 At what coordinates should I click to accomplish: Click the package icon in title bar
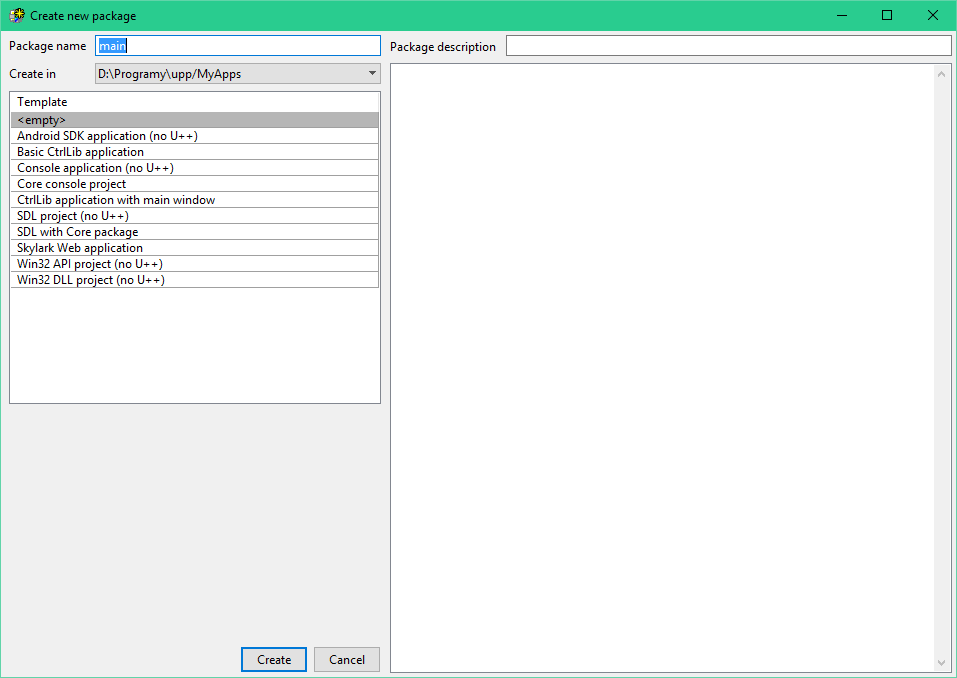[17, 15]
